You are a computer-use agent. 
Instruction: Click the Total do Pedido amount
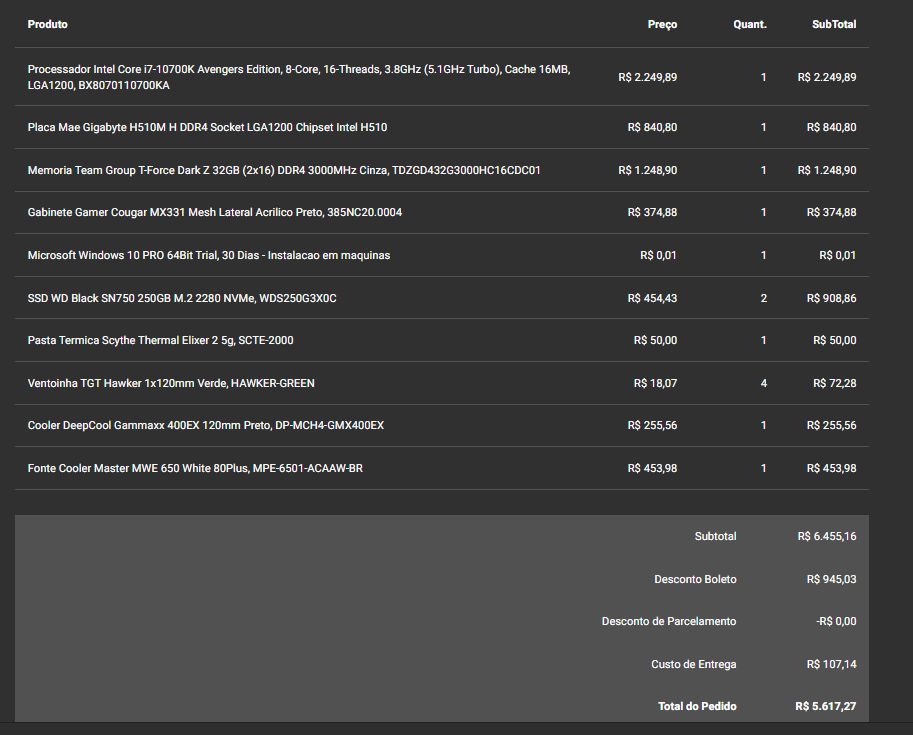click(826, 706)
